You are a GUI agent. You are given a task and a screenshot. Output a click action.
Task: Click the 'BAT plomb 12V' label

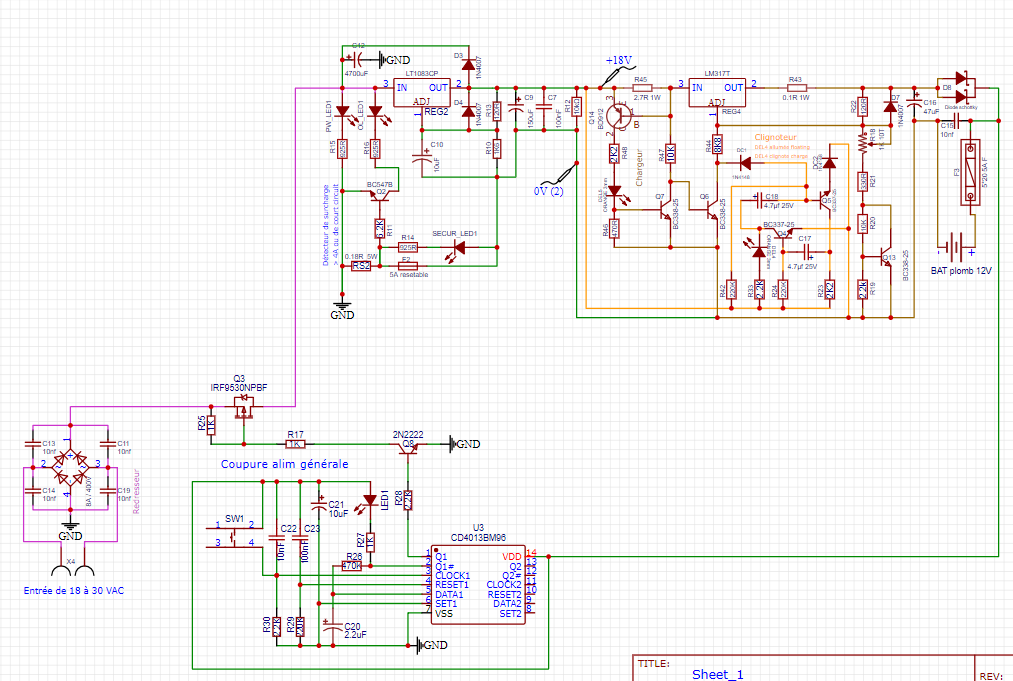961,271
